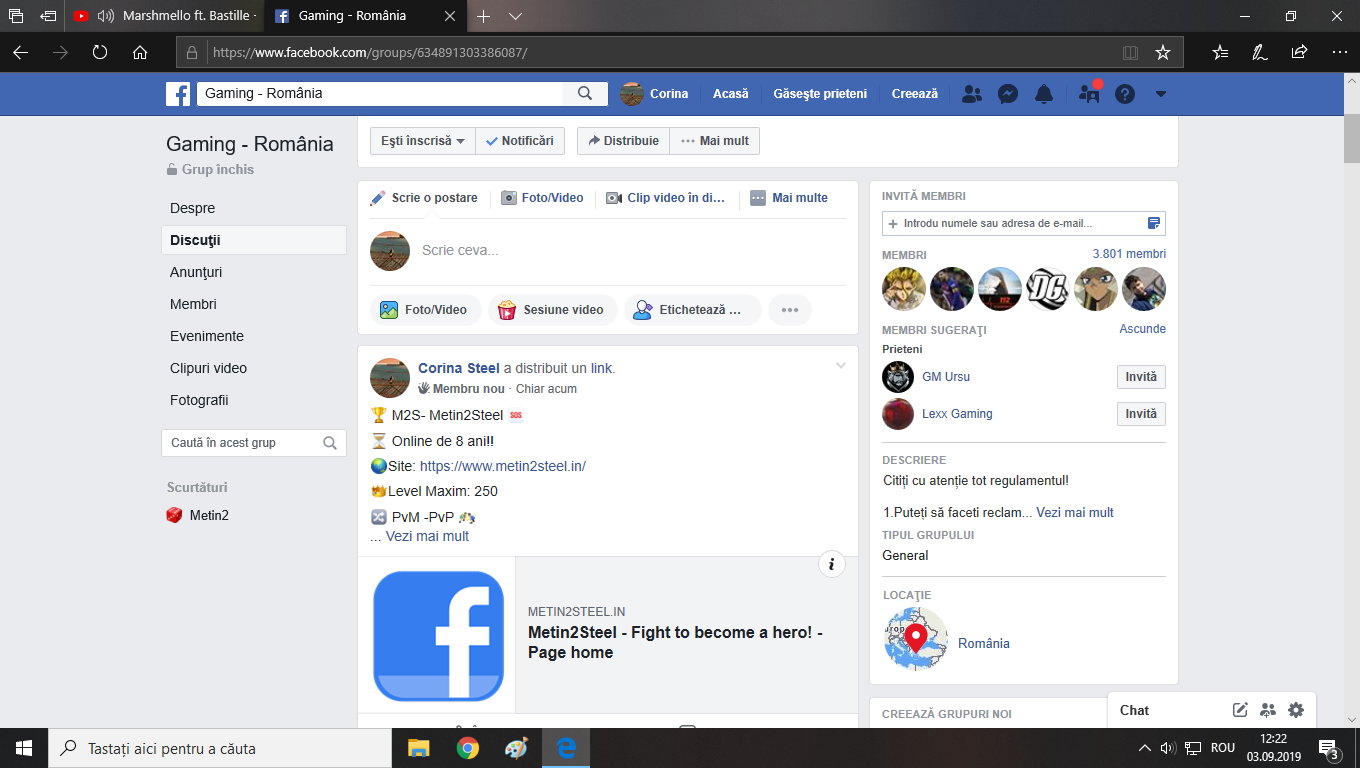Click the Distribuie group button
Viewport: 1360px width, 768px height.
[x=623, y=141]
